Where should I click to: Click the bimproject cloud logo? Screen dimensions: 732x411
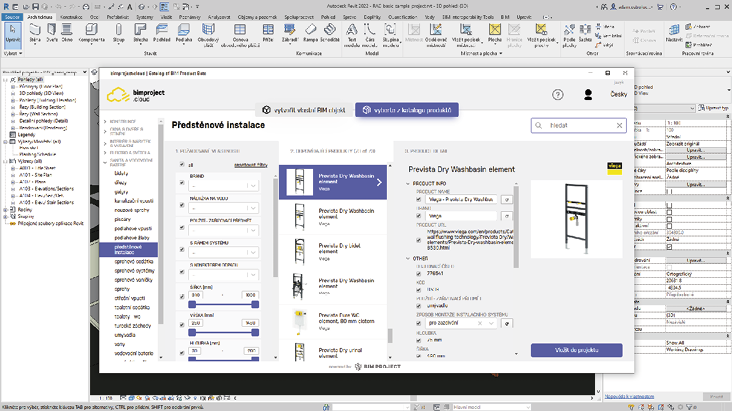click(133, 94)
